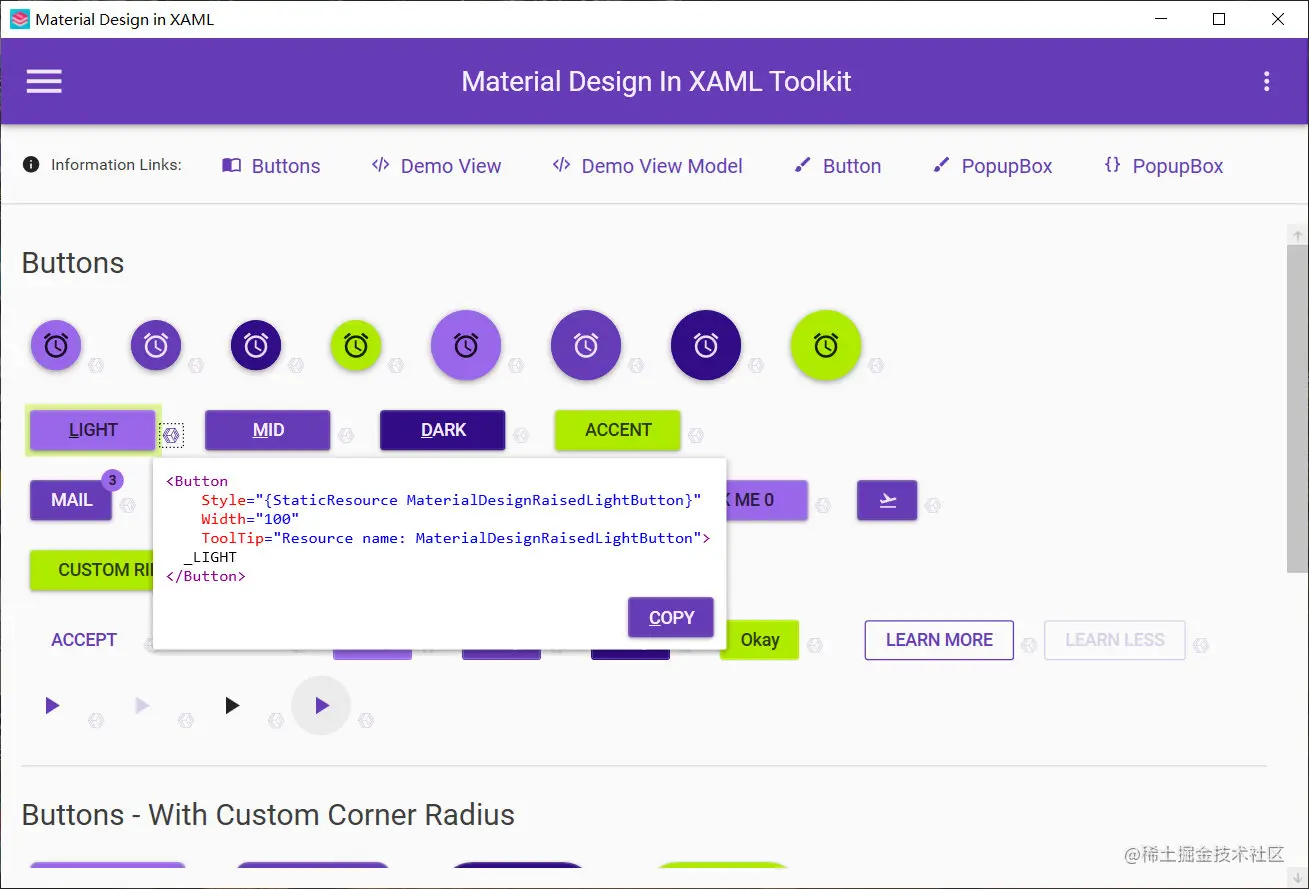Click the vertical scrollbar thumb
The image size is (1309, 889).
point(1297,410)
